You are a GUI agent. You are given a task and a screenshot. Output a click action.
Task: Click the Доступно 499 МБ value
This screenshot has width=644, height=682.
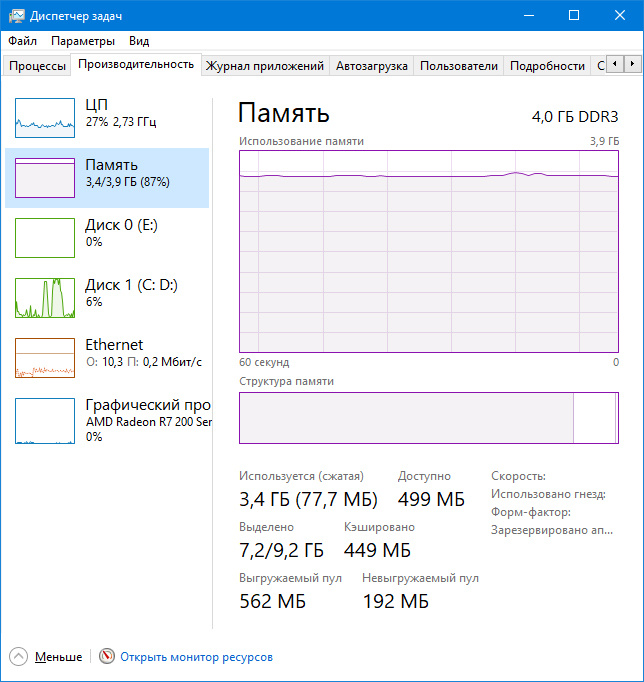click(431, 499)
